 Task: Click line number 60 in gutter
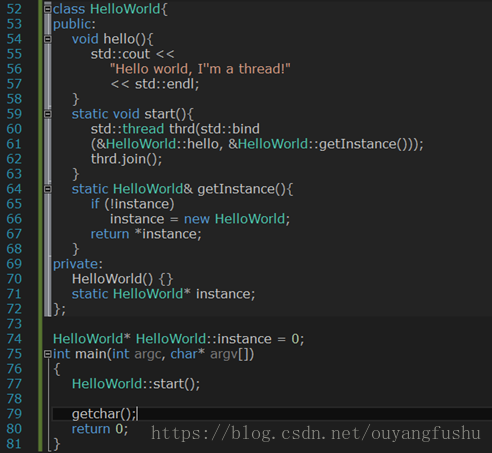(14, 129)
